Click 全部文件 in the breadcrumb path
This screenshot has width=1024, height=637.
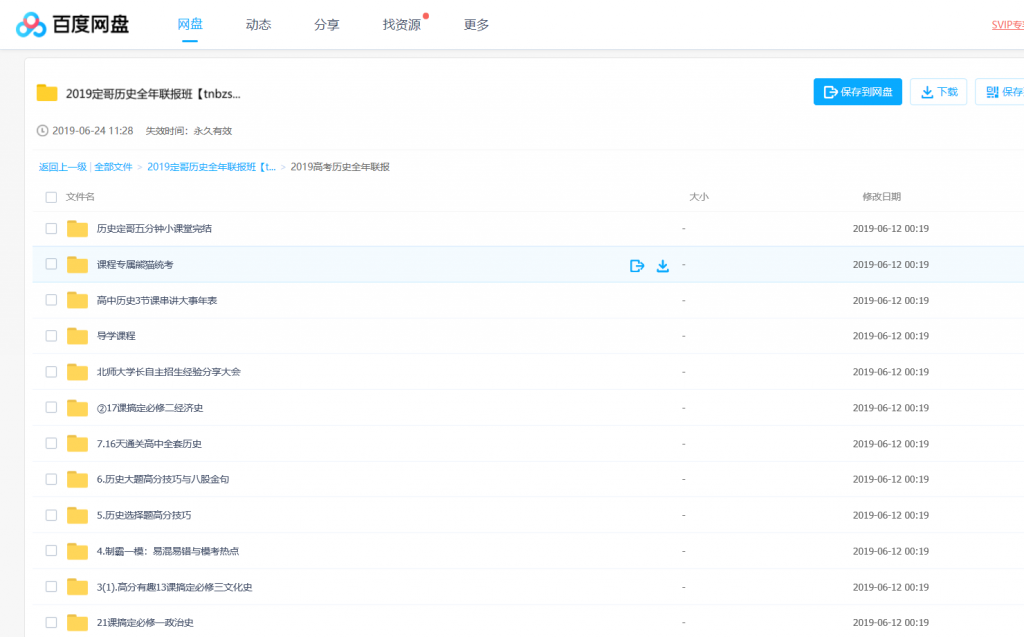(113, 167)
